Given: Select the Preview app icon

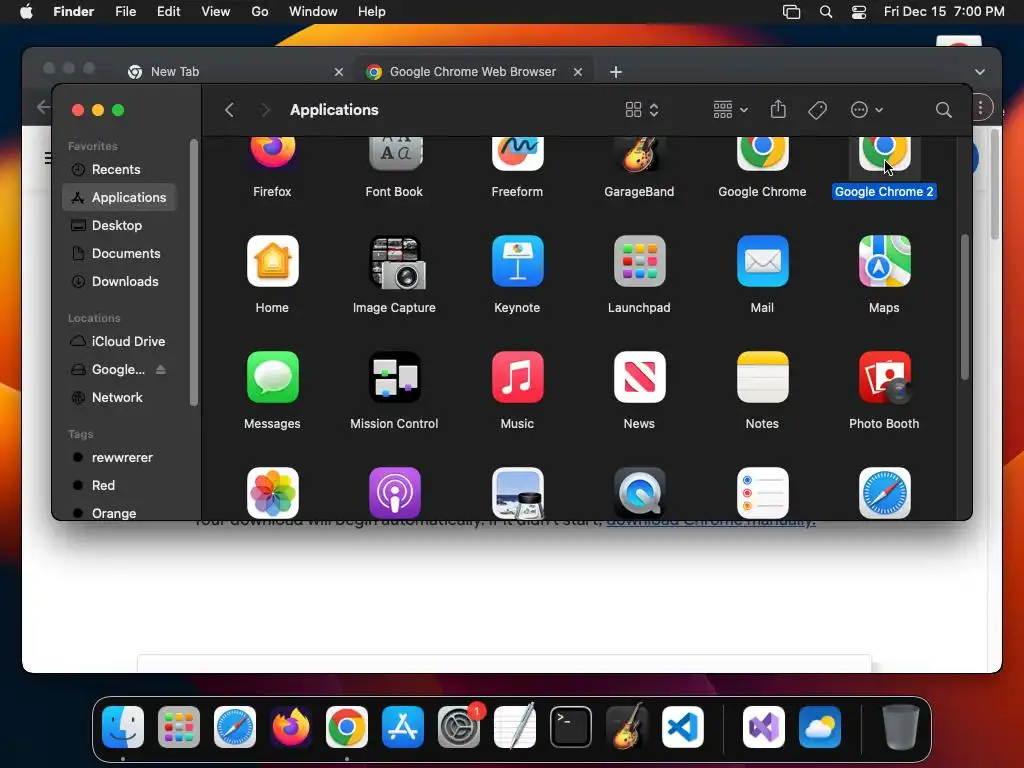Looking at the screenshot, I should (x=517, y=493).
